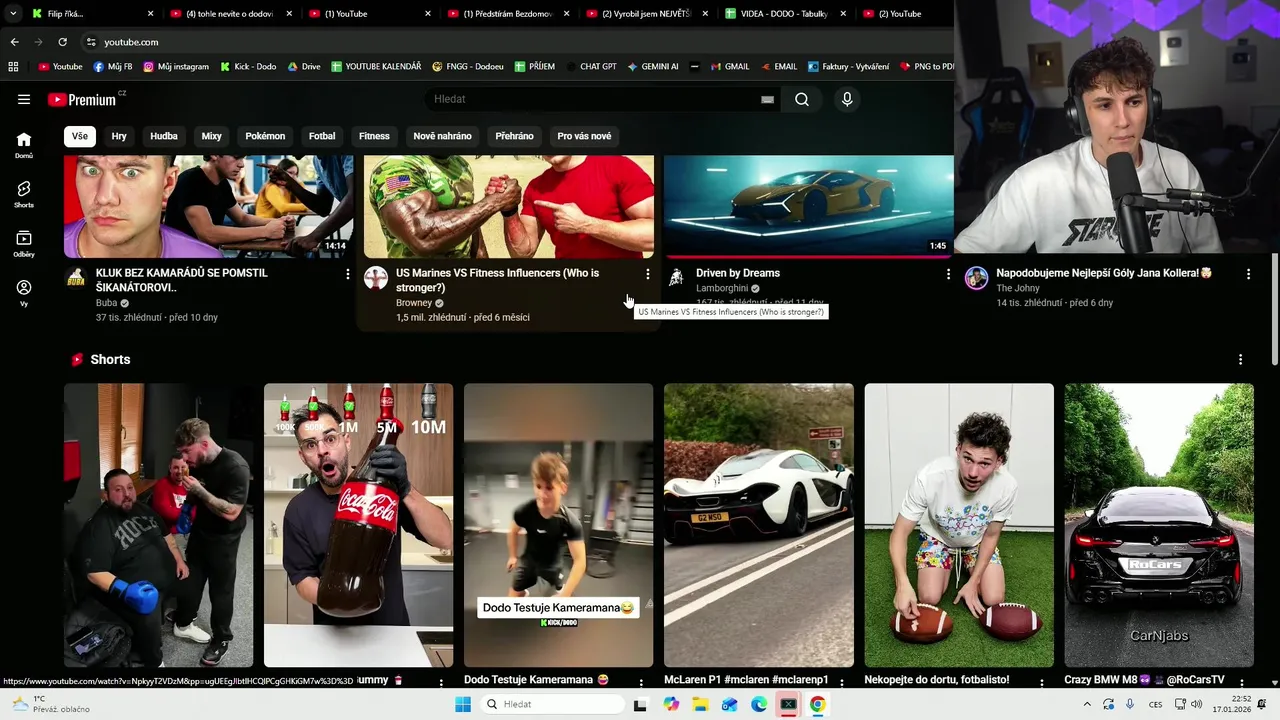Open options for Jana Kollera video

click(x=1248, y=274)
